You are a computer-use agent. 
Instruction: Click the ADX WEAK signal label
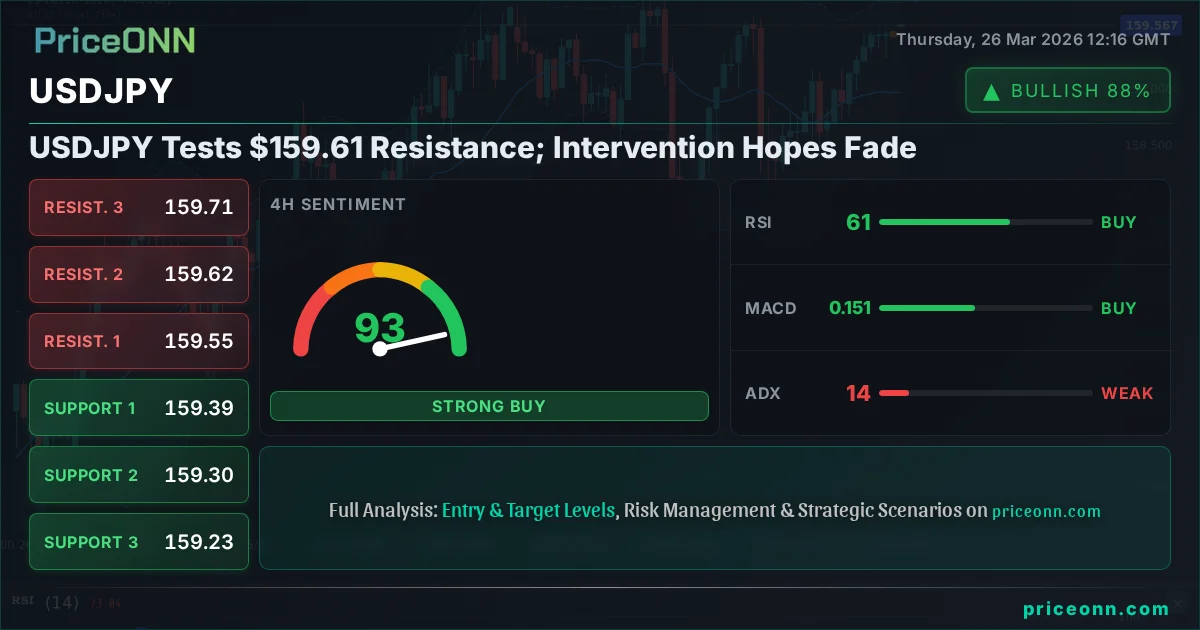(x=1127, y=393)
